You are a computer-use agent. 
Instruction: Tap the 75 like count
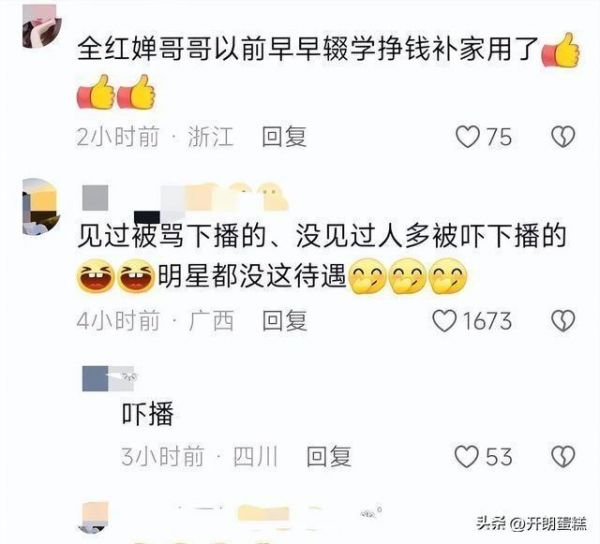(x=499, y=137)
